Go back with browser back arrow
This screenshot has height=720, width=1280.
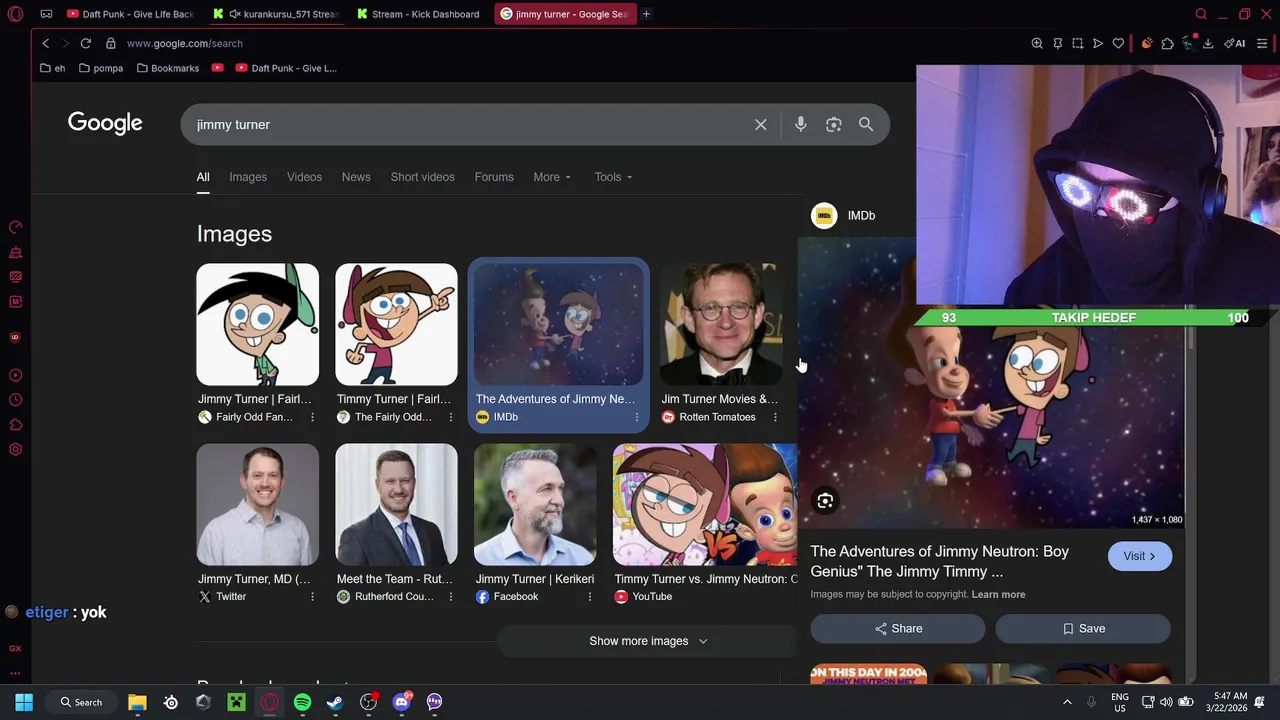tap(46, 44)
